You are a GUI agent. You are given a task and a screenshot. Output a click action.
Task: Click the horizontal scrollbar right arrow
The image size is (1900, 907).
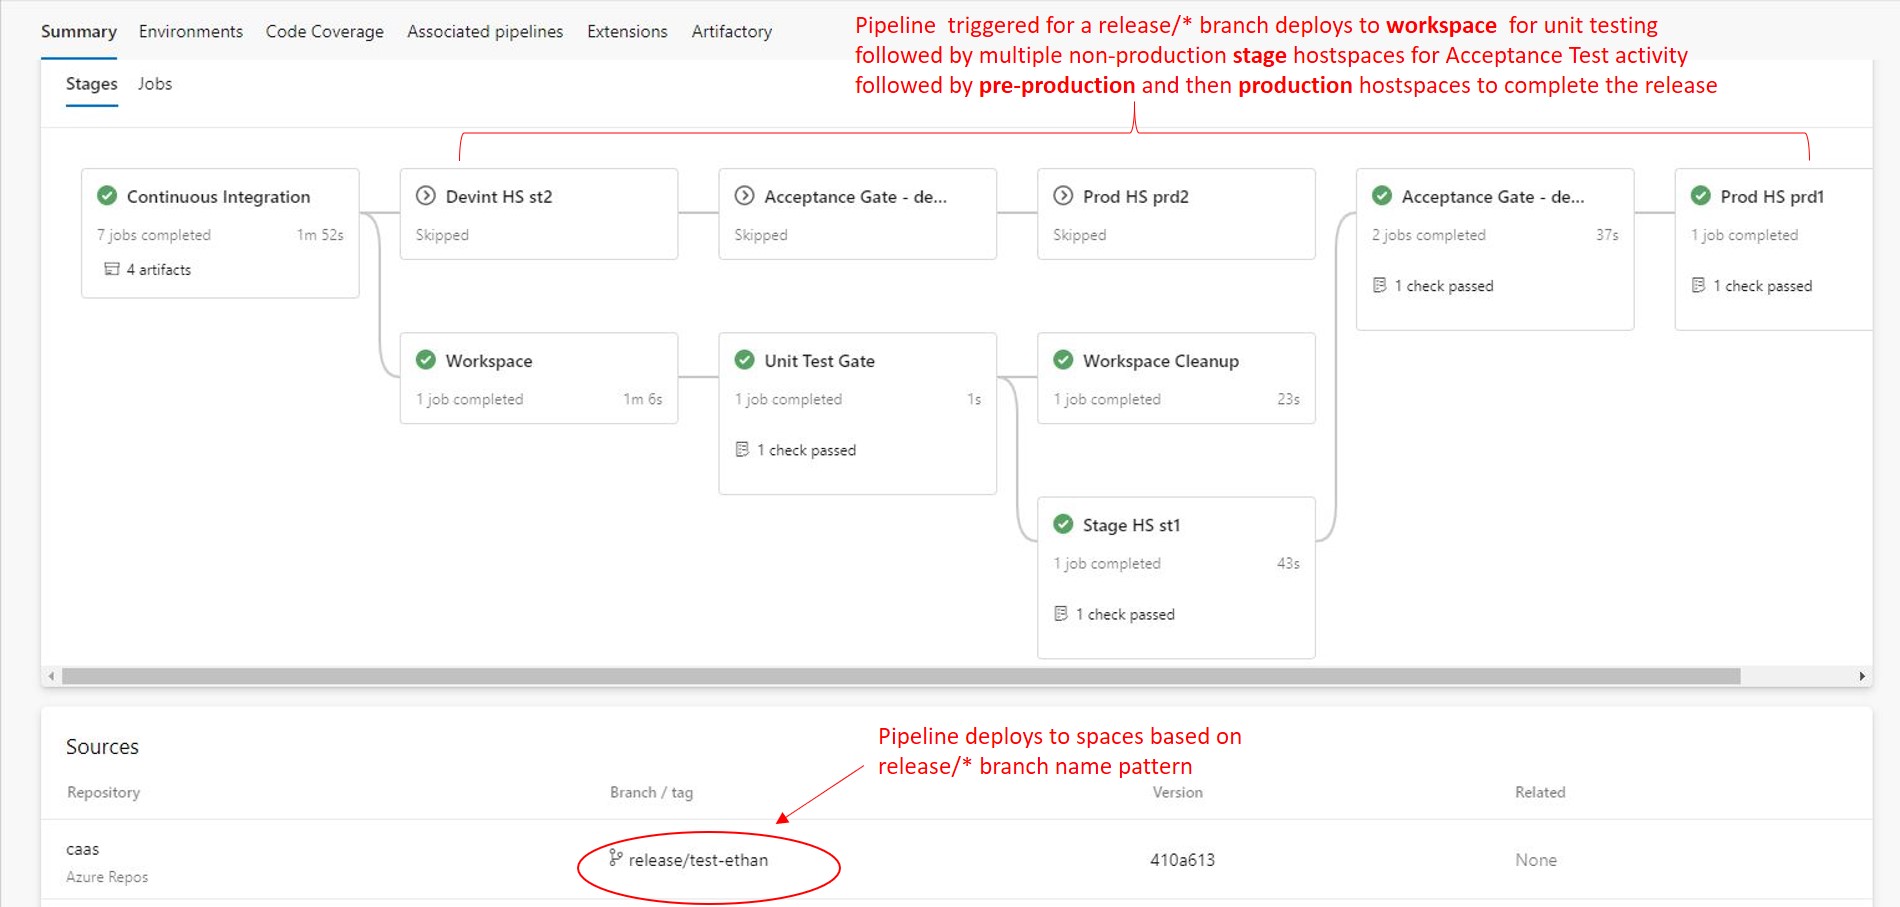1861,676
